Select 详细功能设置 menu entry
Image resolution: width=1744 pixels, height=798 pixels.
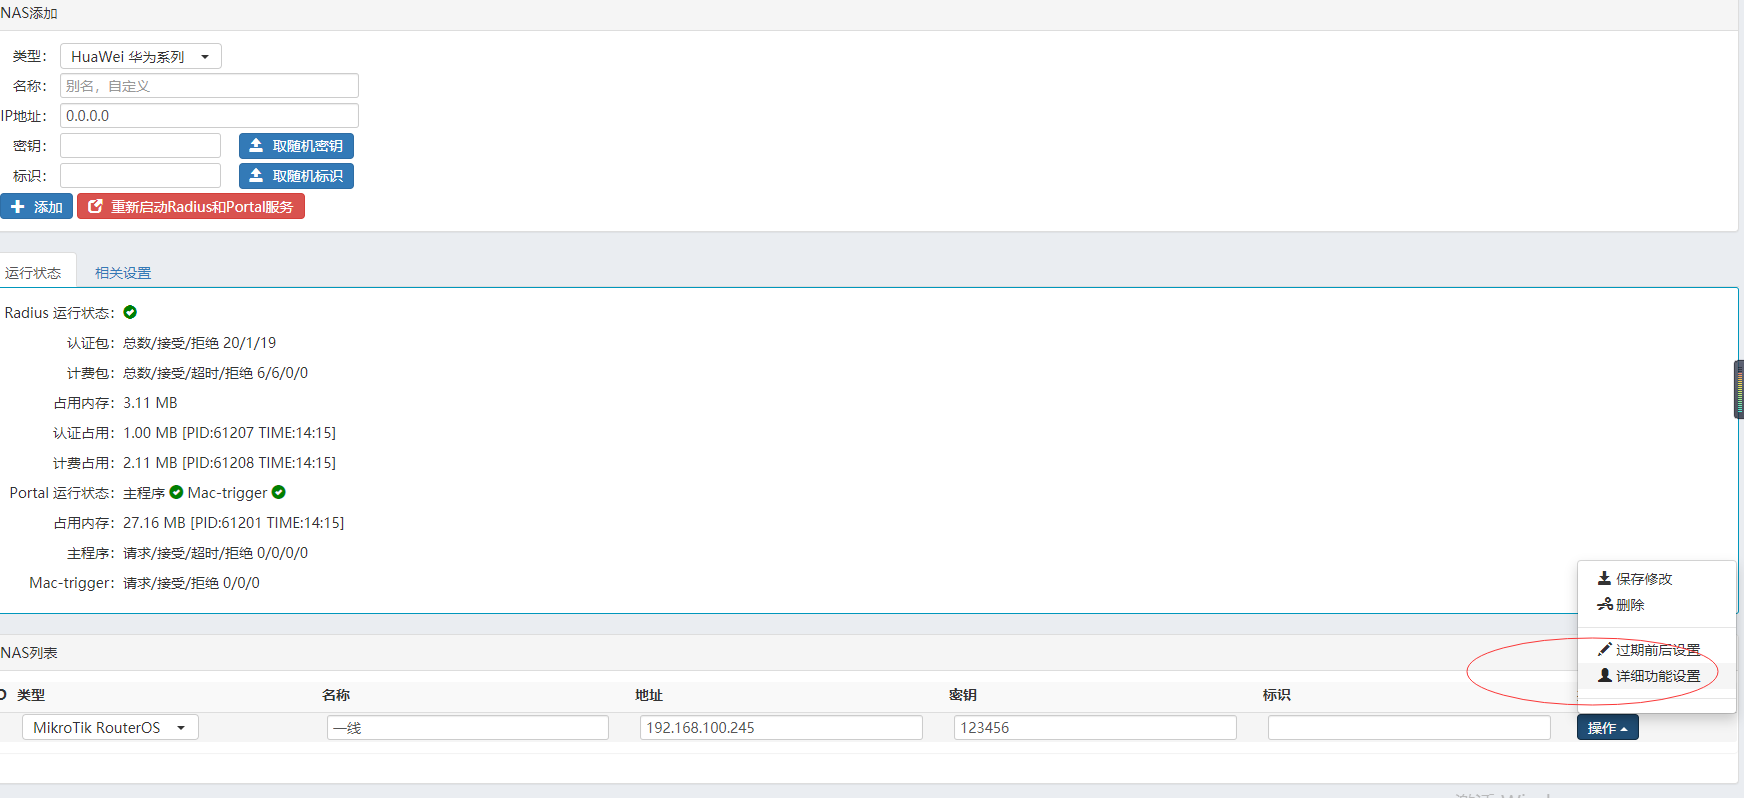pos(1657,676)
